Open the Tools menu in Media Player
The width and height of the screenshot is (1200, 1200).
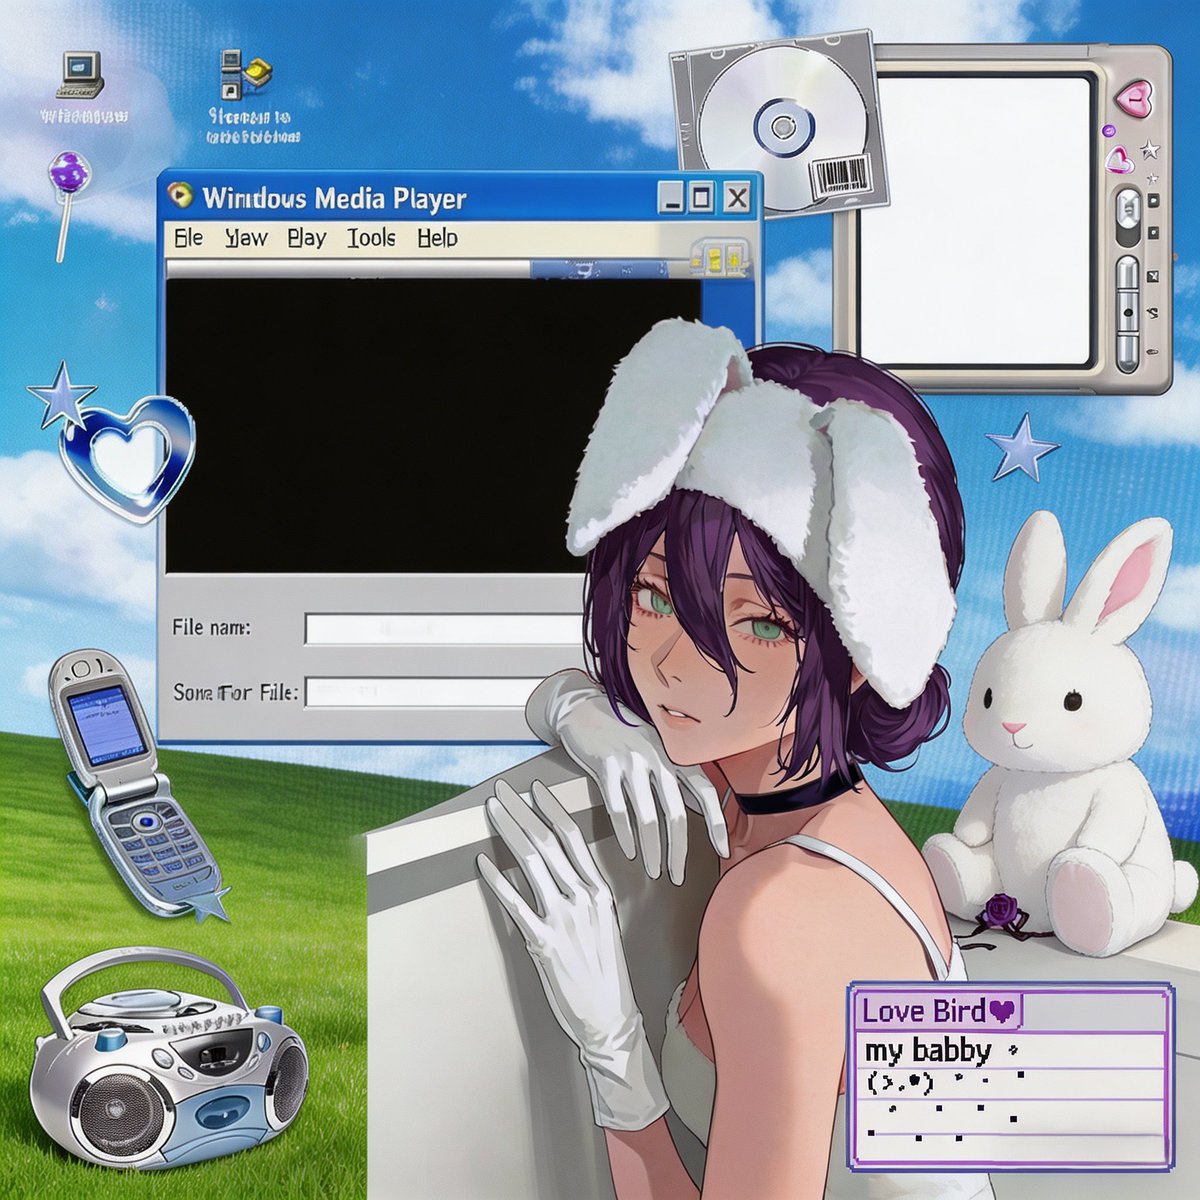pos(371,238)
